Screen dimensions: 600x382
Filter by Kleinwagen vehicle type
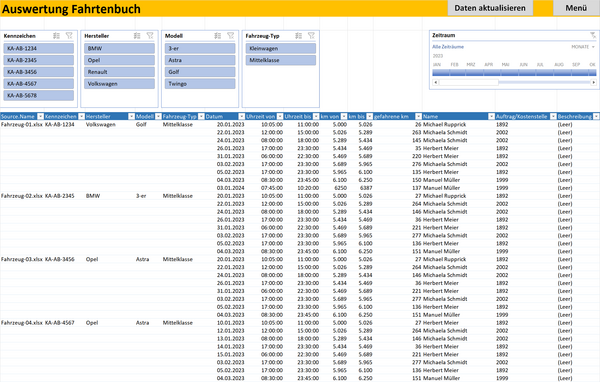point(281,48)
